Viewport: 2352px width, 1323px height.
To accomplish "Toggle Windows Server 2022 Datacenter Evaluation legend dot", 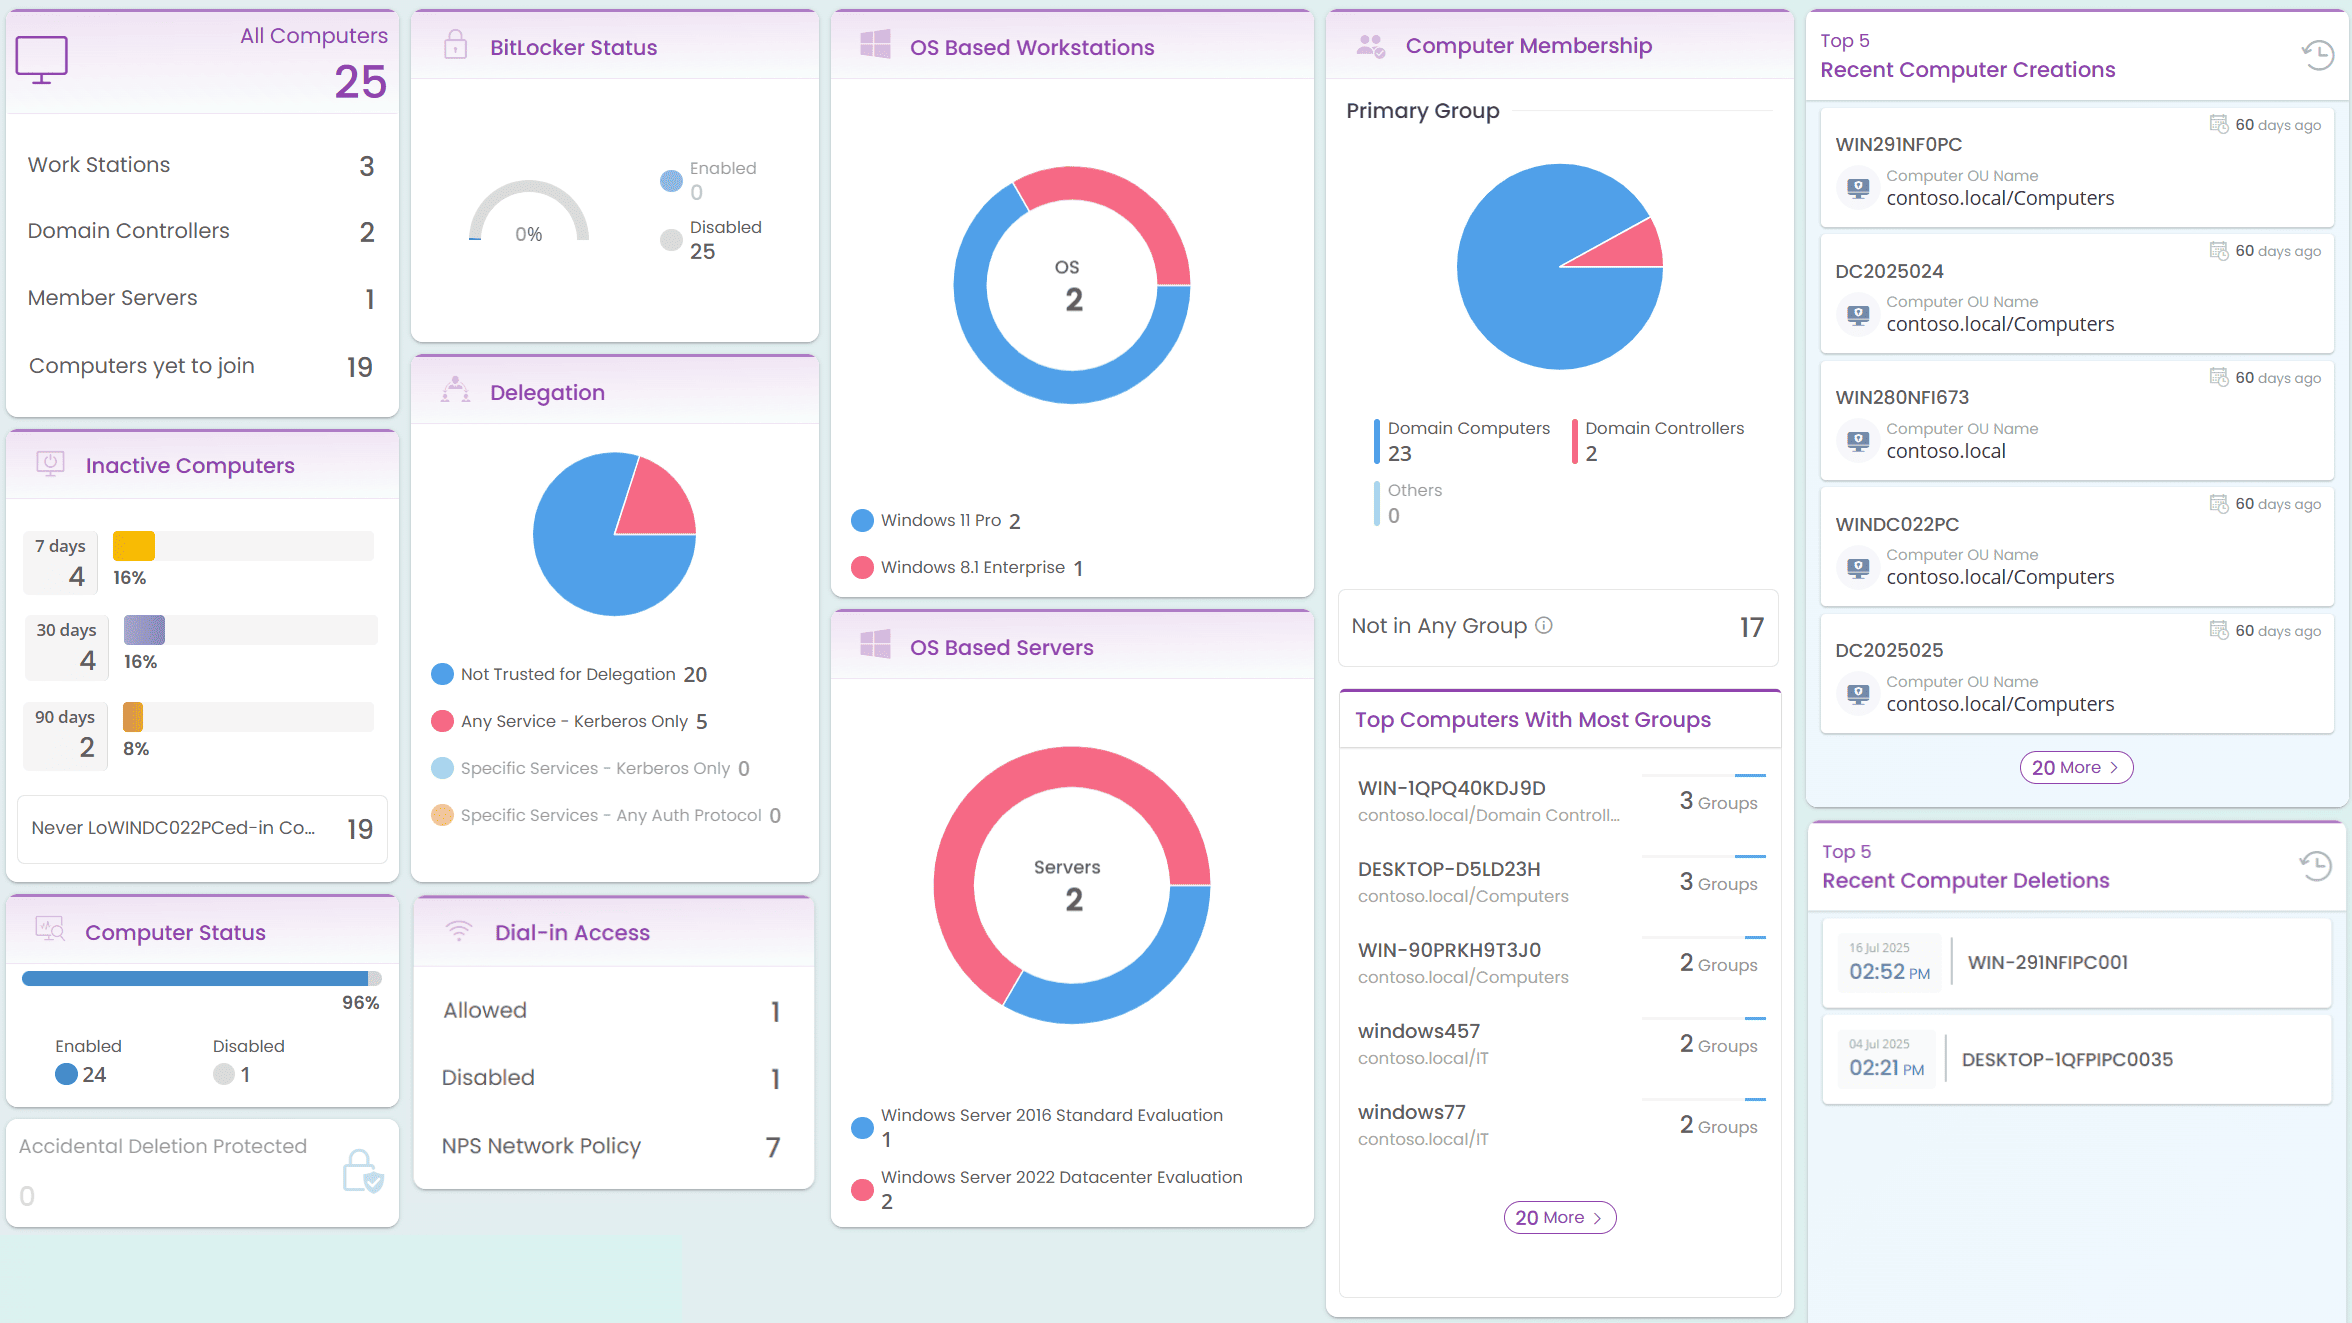I will point(862,1190).
